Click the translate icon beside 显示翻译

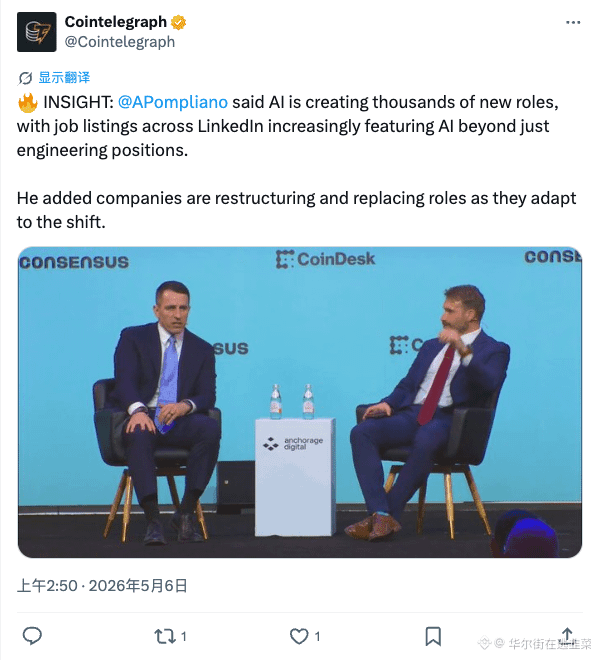[25, 78]
